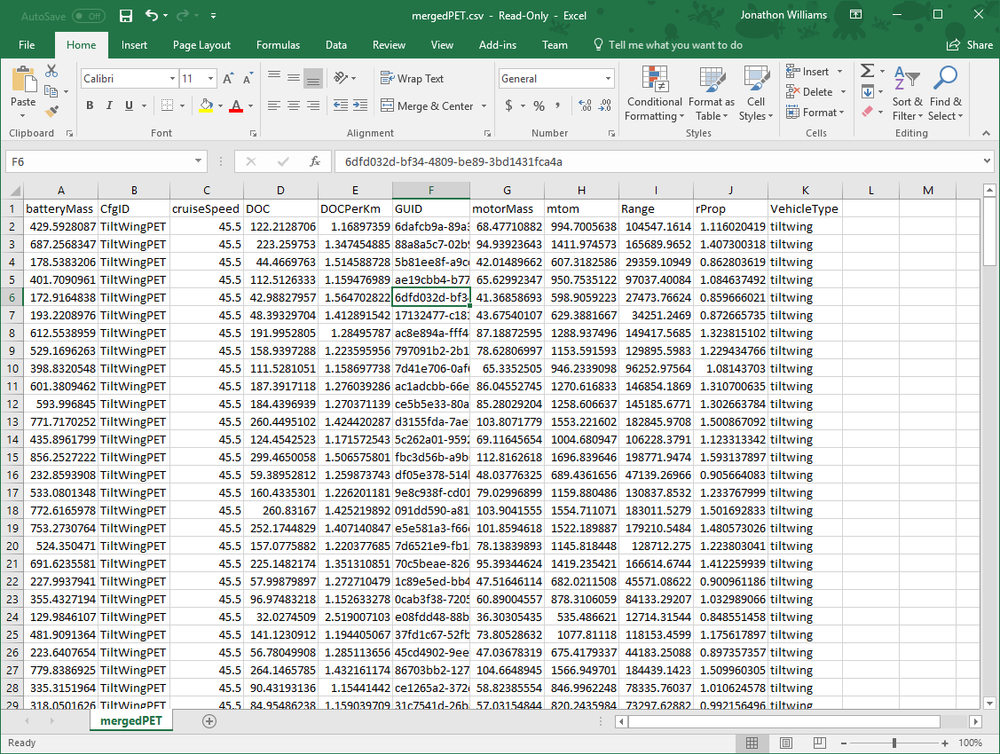
Task: Open the Formulas ribbon tab
Action: click(277, 45)
